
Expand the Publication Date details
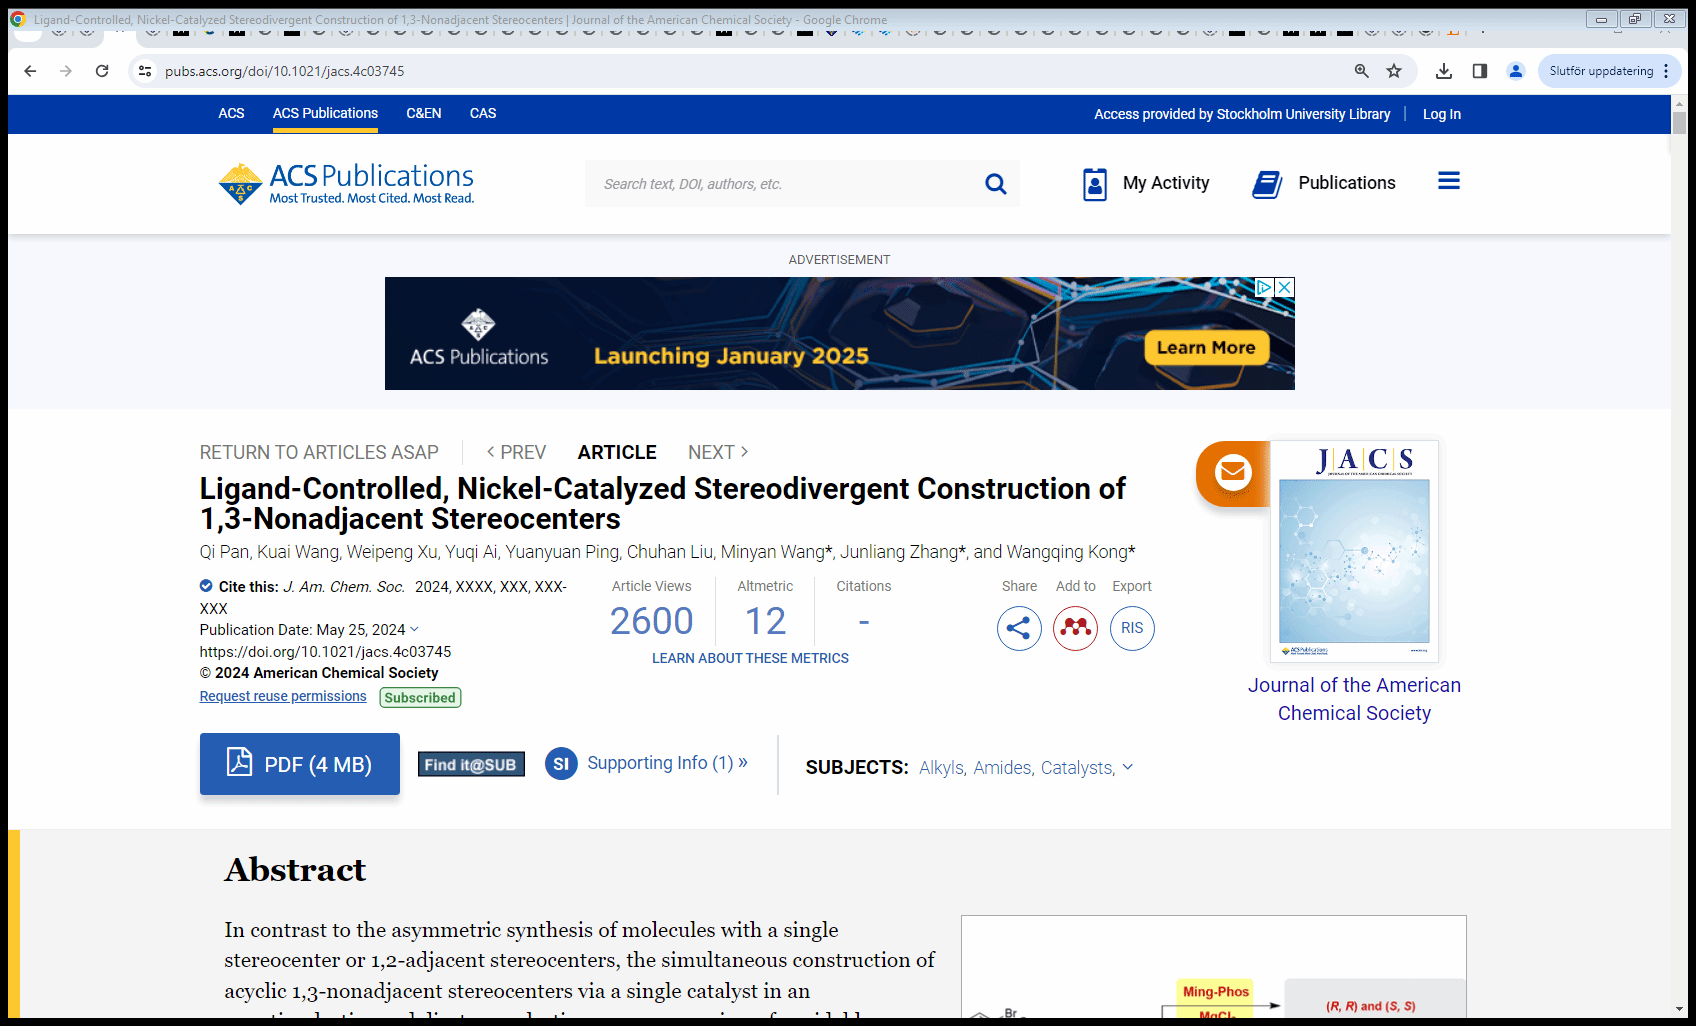pyautogui.click(x=414, y=629)
